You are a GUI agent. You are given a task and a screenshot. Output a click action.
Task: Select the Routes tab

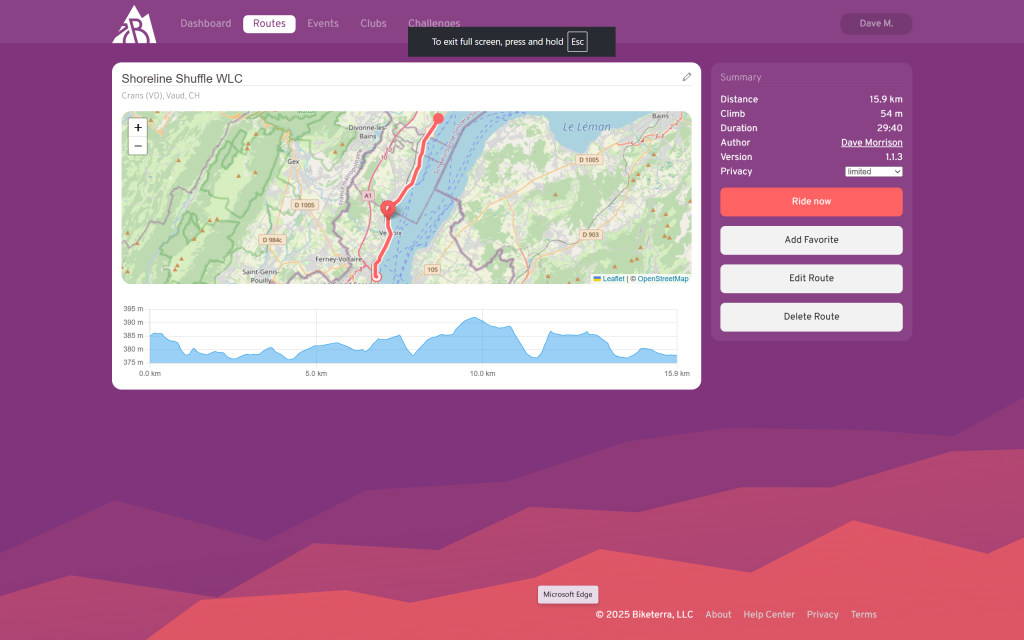[x=269, y=24]
